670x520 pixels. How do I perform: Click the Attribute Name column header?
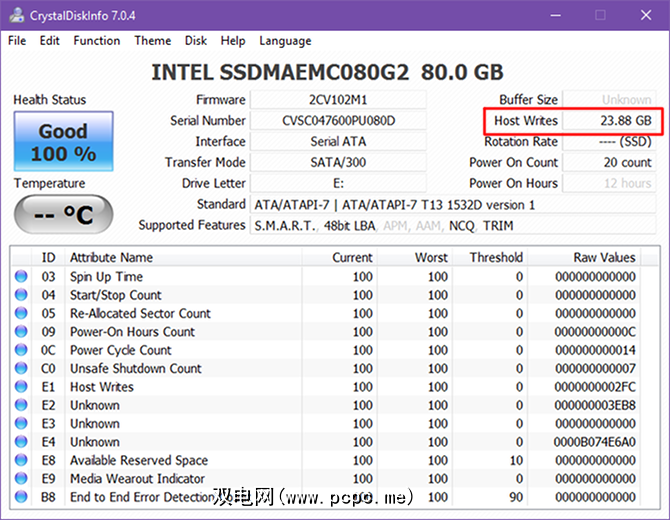tap(111, 257)
